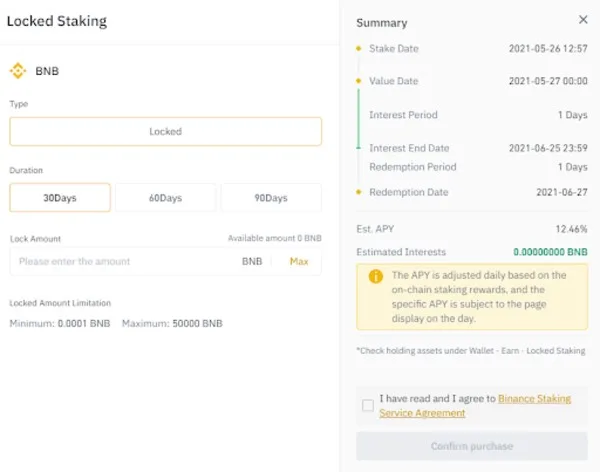Click the Estimated Interests BNB amount
This screenshot has width=600, height=472.
click(x=550, y=252)
